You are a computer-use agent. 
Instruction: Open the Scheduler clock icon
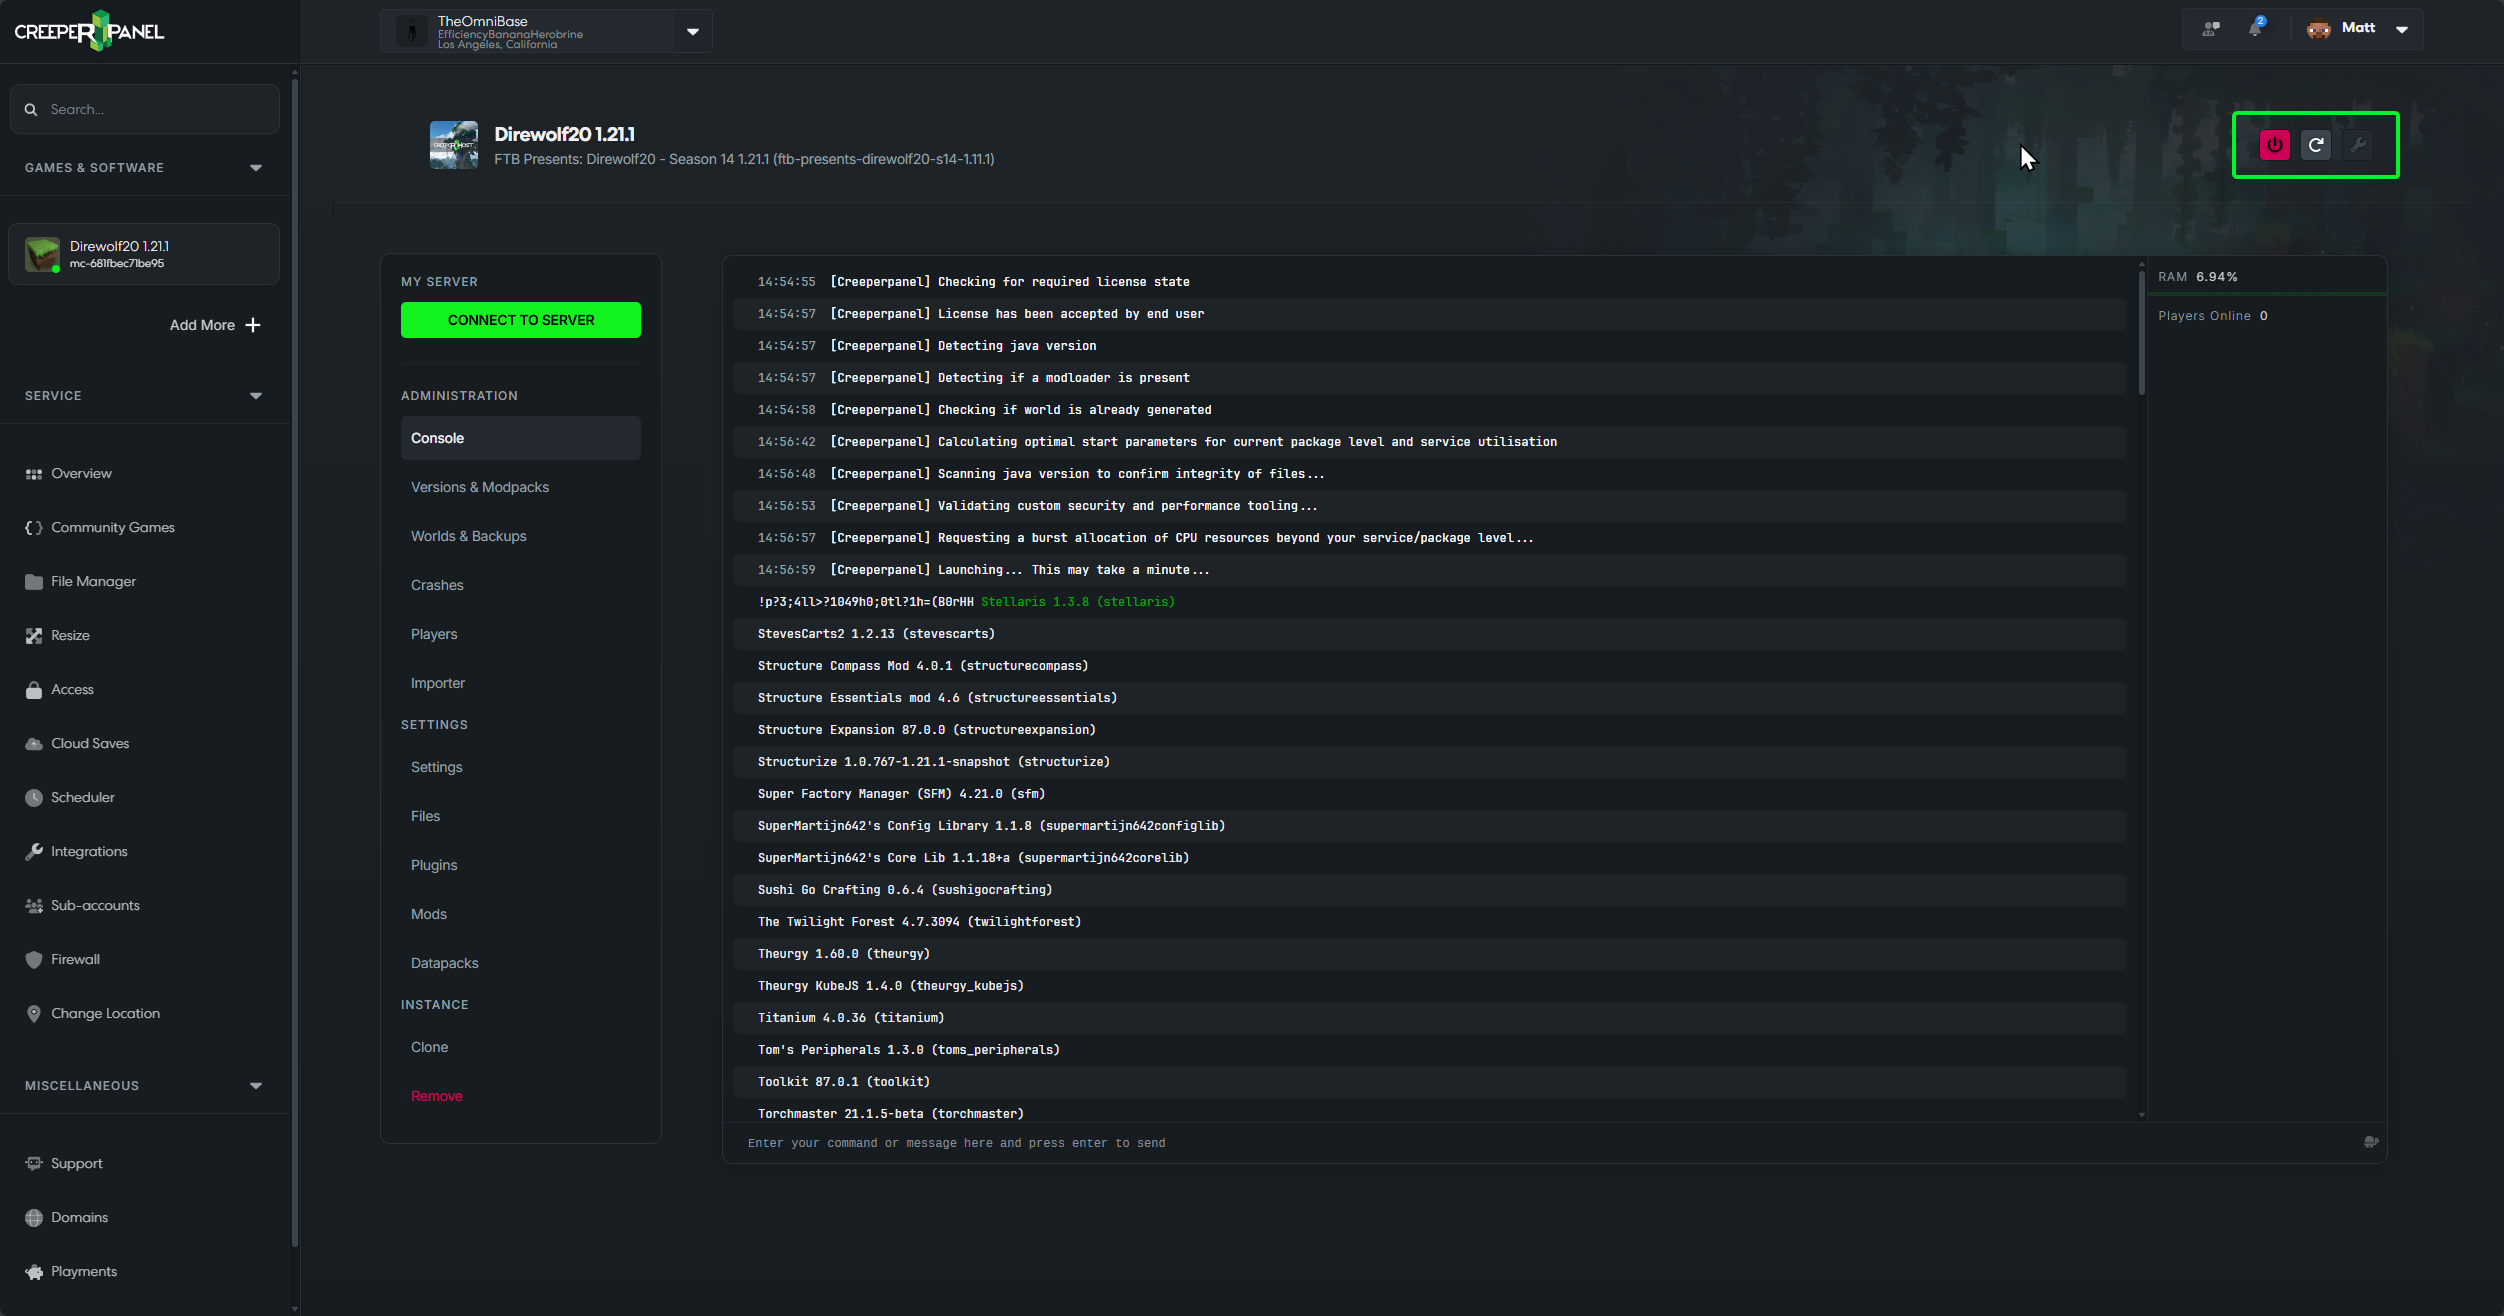tap(34, 797)
